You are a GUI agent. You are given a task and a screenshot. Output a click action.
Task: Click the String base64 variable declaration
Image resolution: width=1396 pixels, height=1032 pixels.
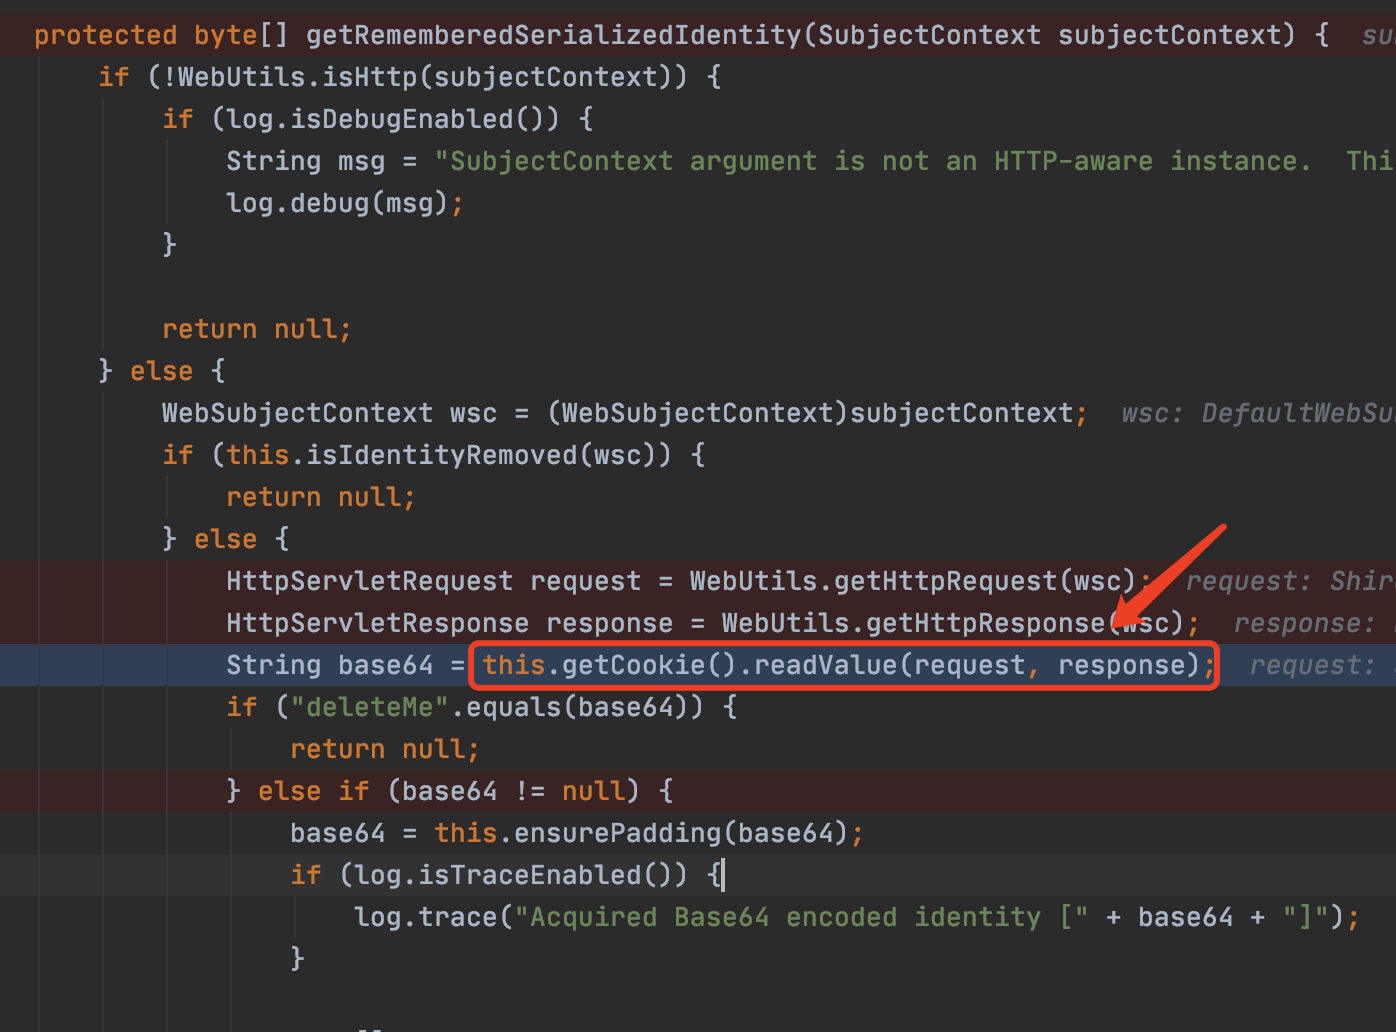[329, 665]
